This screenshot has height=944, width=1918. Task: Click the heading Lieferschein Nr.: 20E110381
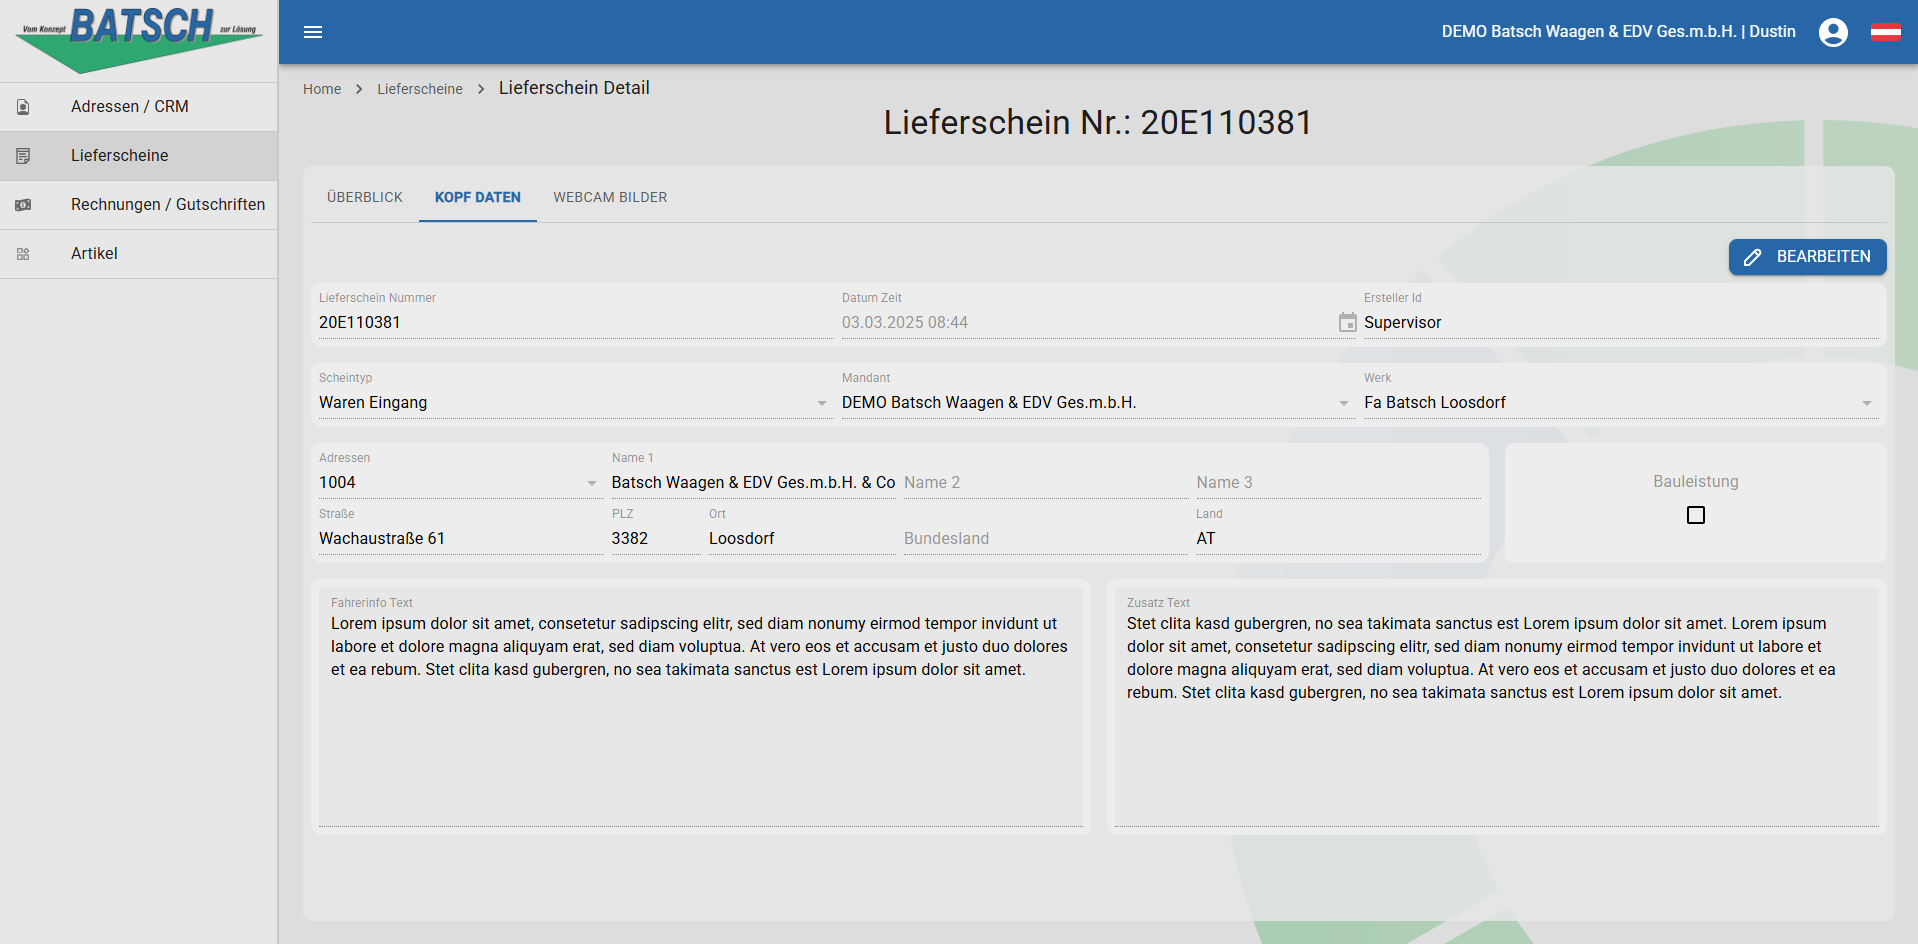[1098, 122]
